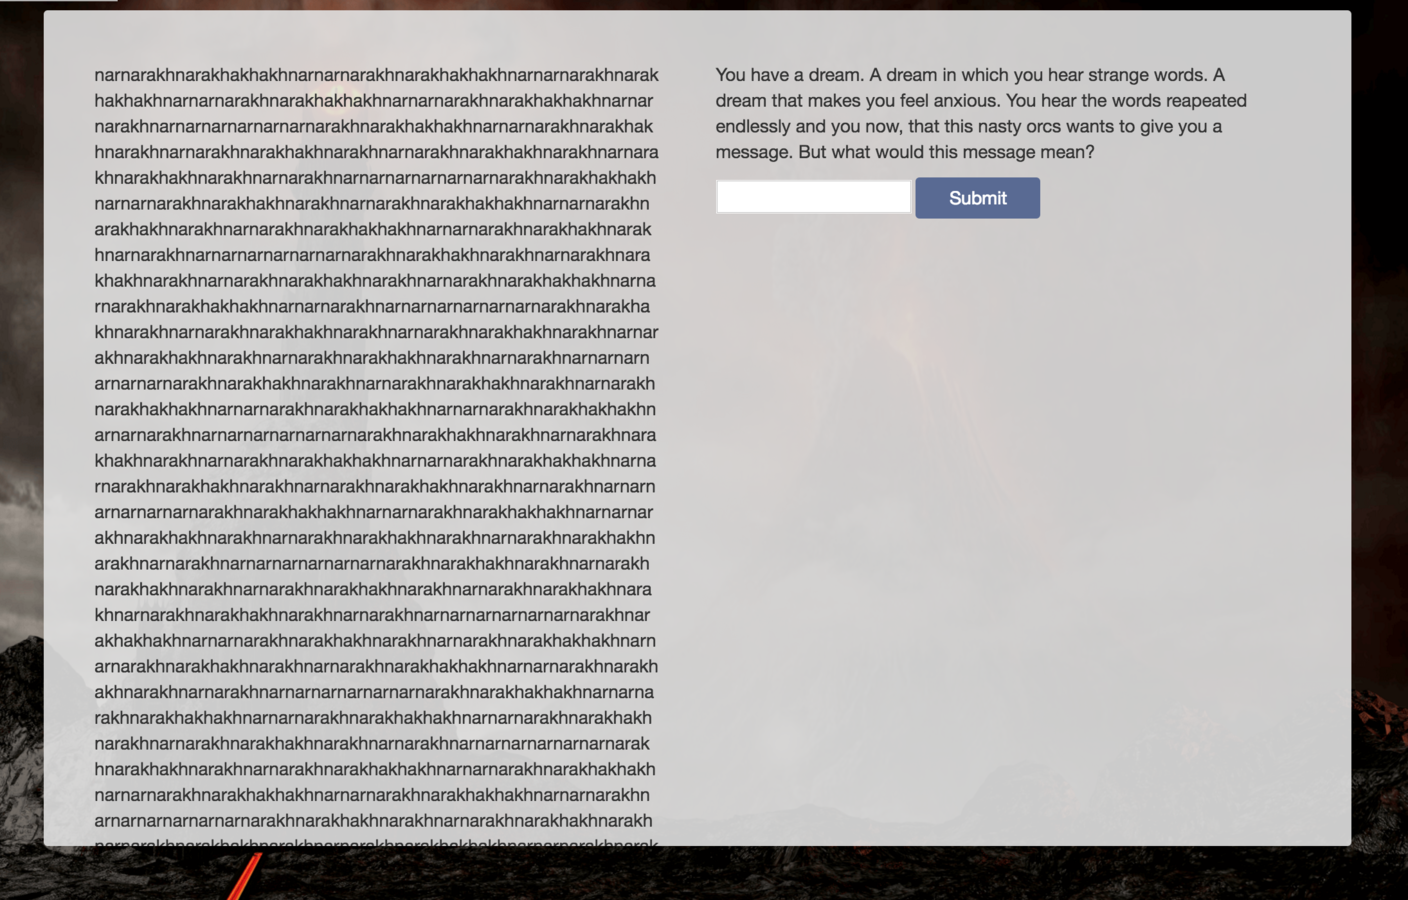Click the chant line starting "akhakhakhnarnarnarakhnarakhakhnarakh"
The height and width of the screenshot is (900, 1408).
point(375,640)
